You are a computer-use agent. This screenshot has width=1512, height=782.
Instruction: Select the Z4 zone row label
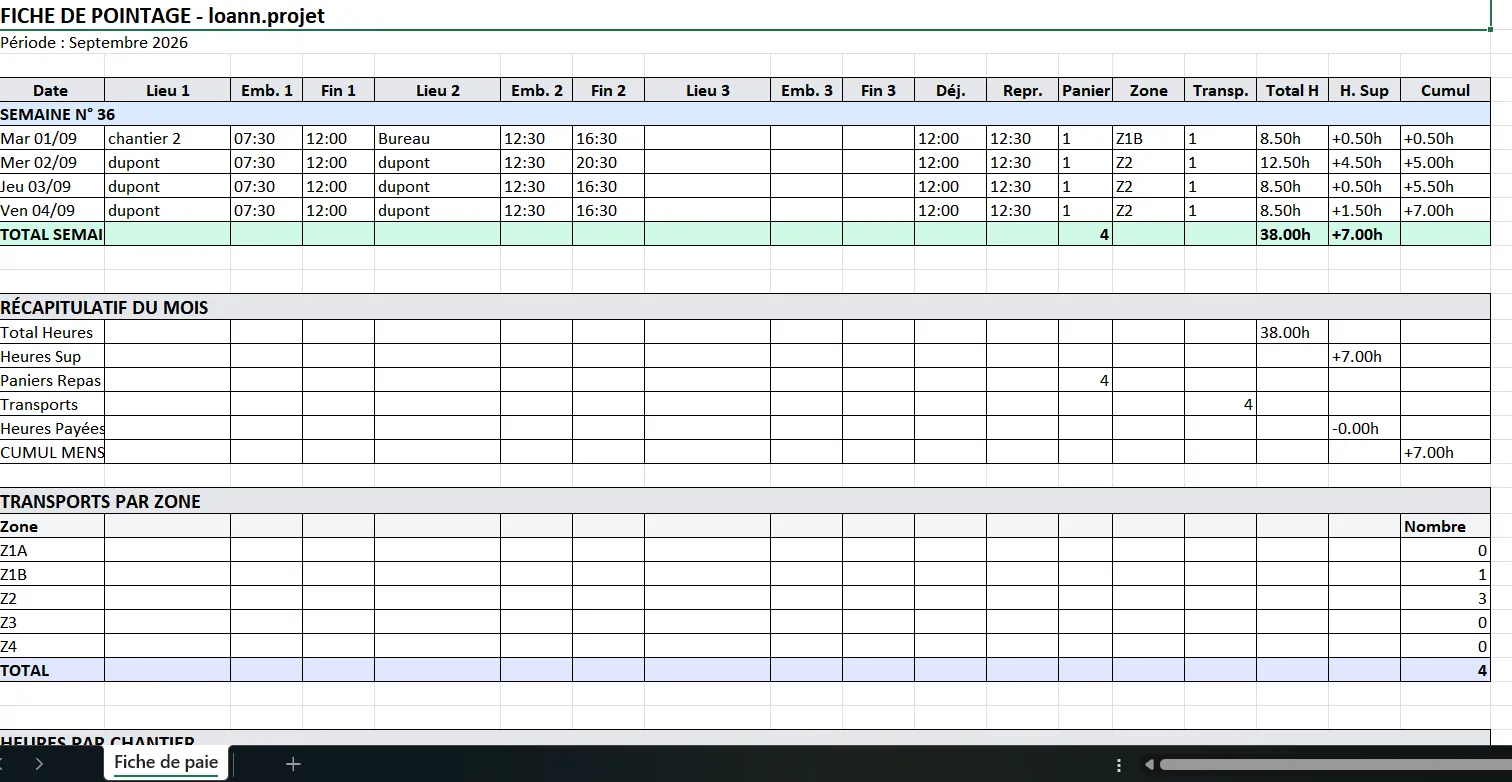(52, 646)
